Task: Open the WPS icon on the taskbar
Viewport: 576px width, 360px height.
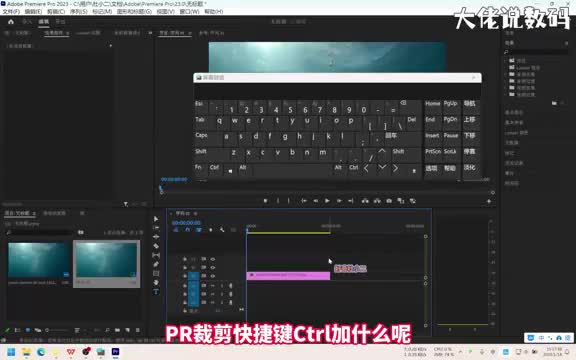Action: pyautogui.click(x=71, y=352)
